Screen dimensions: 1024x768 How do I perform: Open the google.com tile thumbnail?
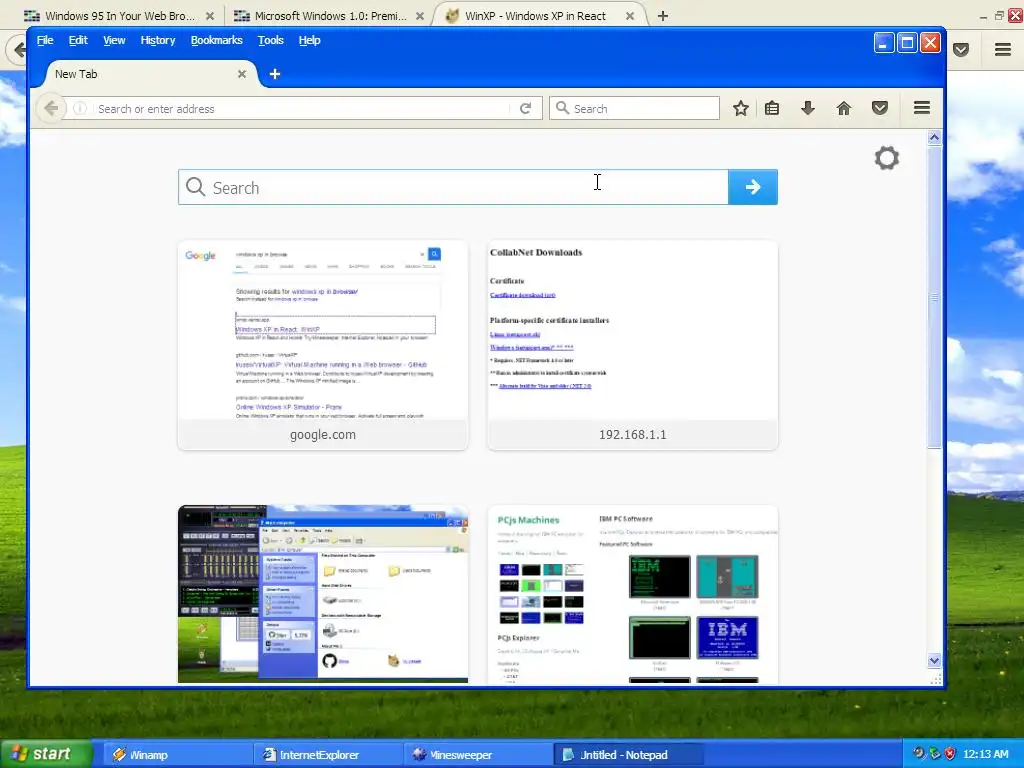point(323,331)
